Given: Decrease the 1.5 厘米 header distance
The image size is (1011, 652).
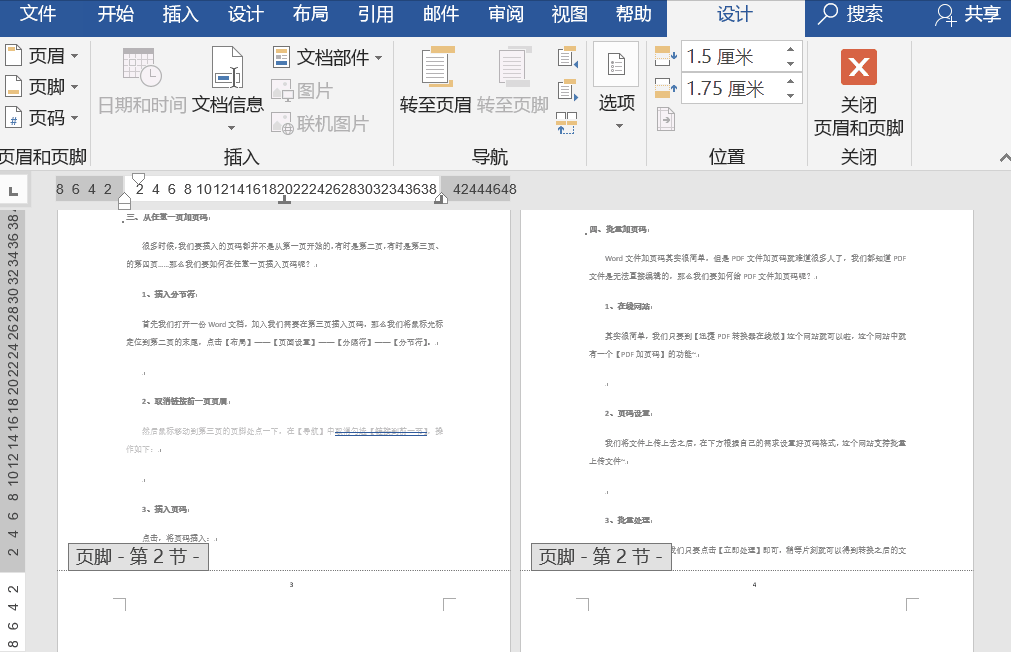Looking at the screenshot, I should click(x=790, y=64).
